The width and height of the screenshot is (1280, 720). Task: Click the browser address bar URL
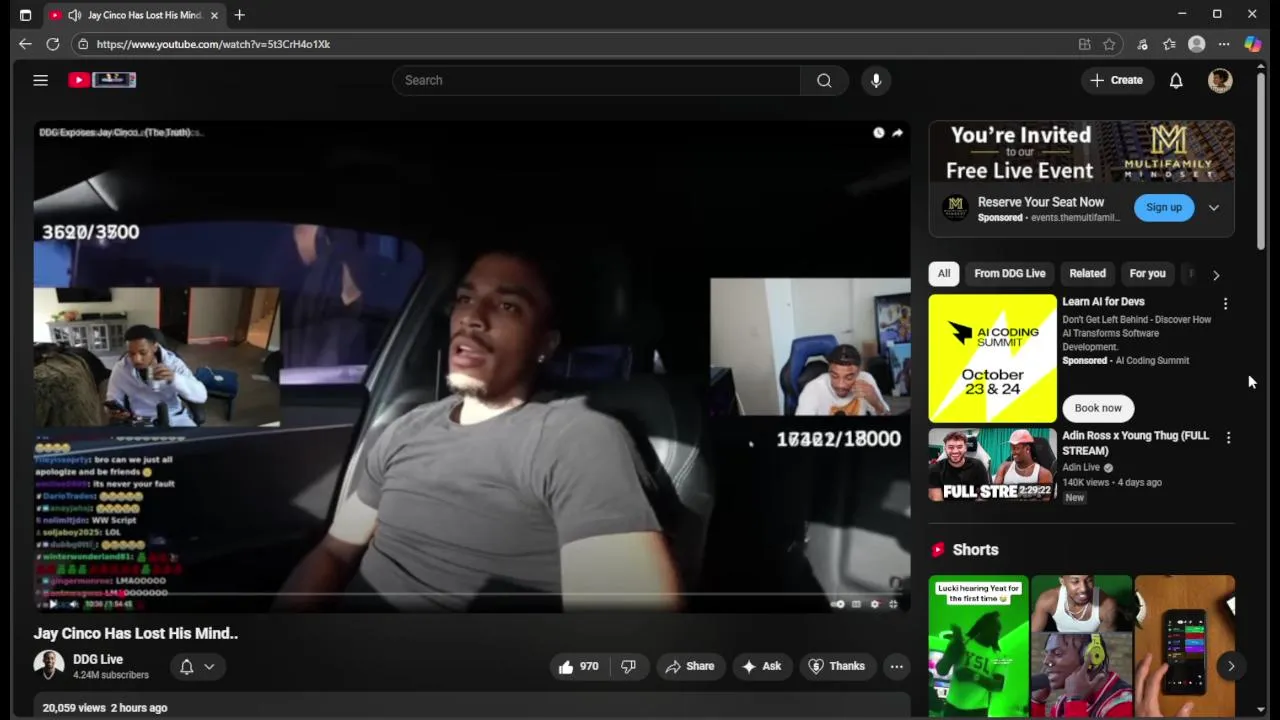tap(213, 44)
